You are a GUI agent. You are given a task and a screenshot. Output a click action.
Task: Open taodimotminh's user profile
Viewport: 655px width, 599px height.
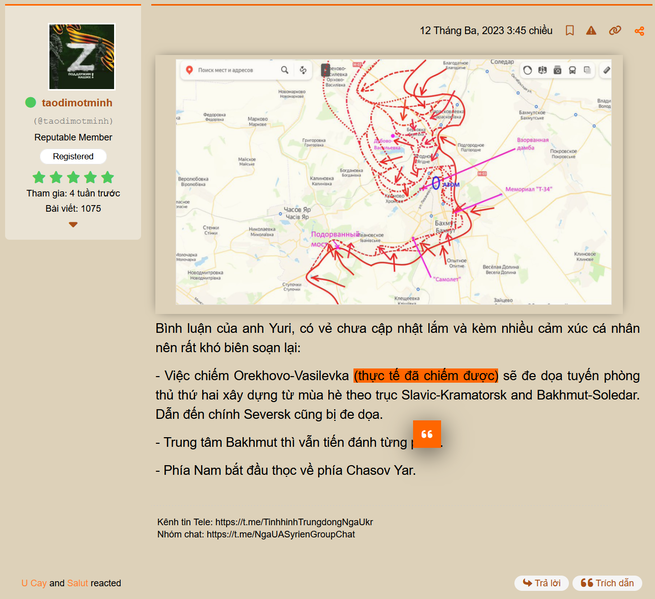[76, 102]
